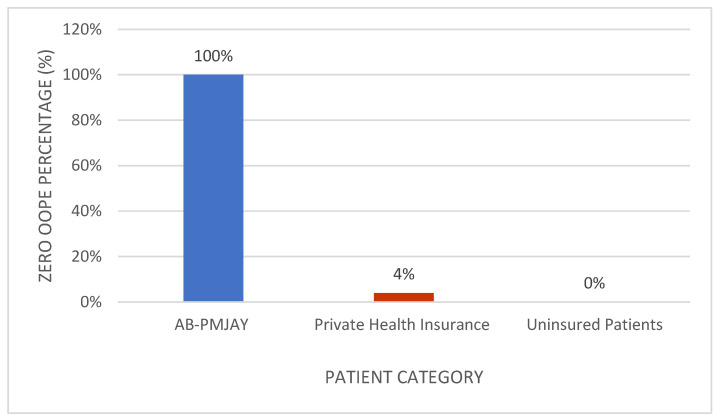Select the PATIENT CATEGORY axis title
Viewport: 720px width, 419px height.
[x=404, y=377]
